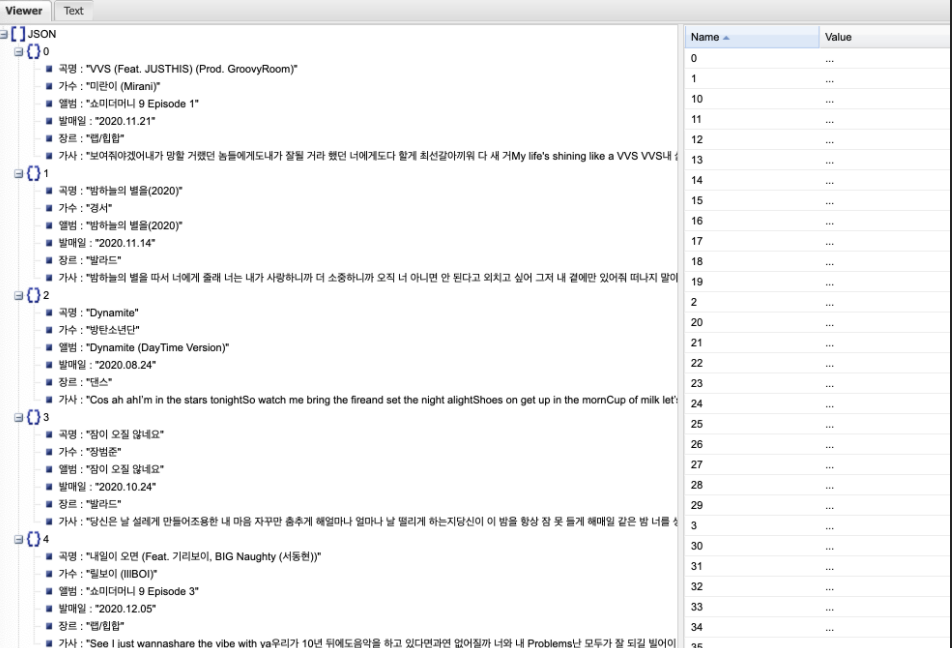The height and width of the screenshot is (648, 952).
Task: Select the "밤하늘의 별을(2020)" 곡명 row
Action: [x=120, y=191]
